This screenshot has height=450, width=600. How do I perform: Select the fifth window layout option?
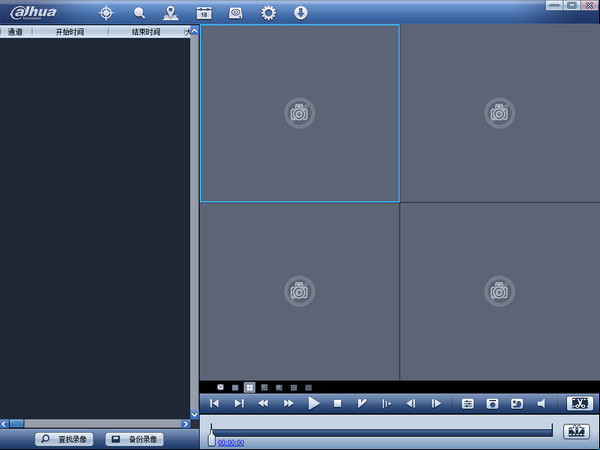(x=279, y=388)
